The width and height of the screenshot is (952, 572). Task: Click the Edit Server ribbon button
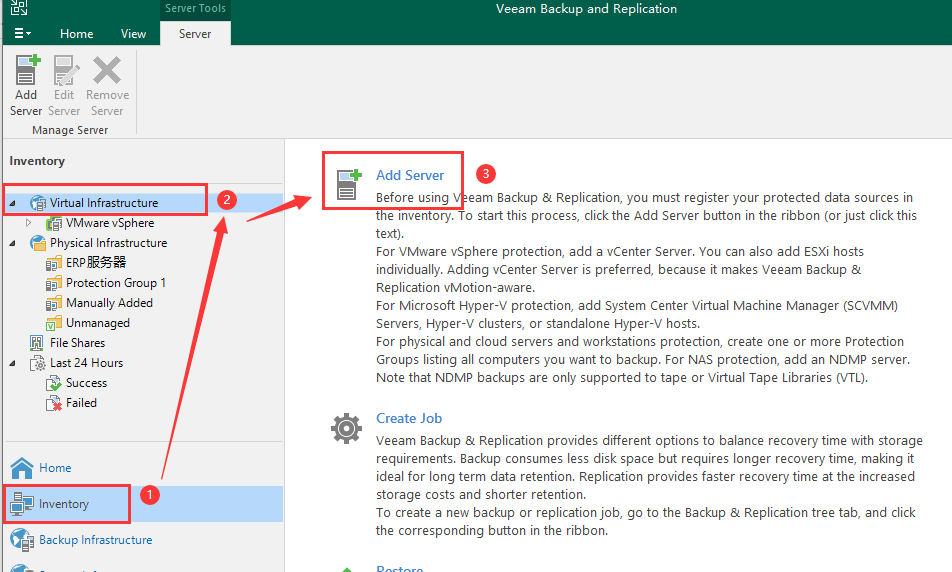[64, 86]
